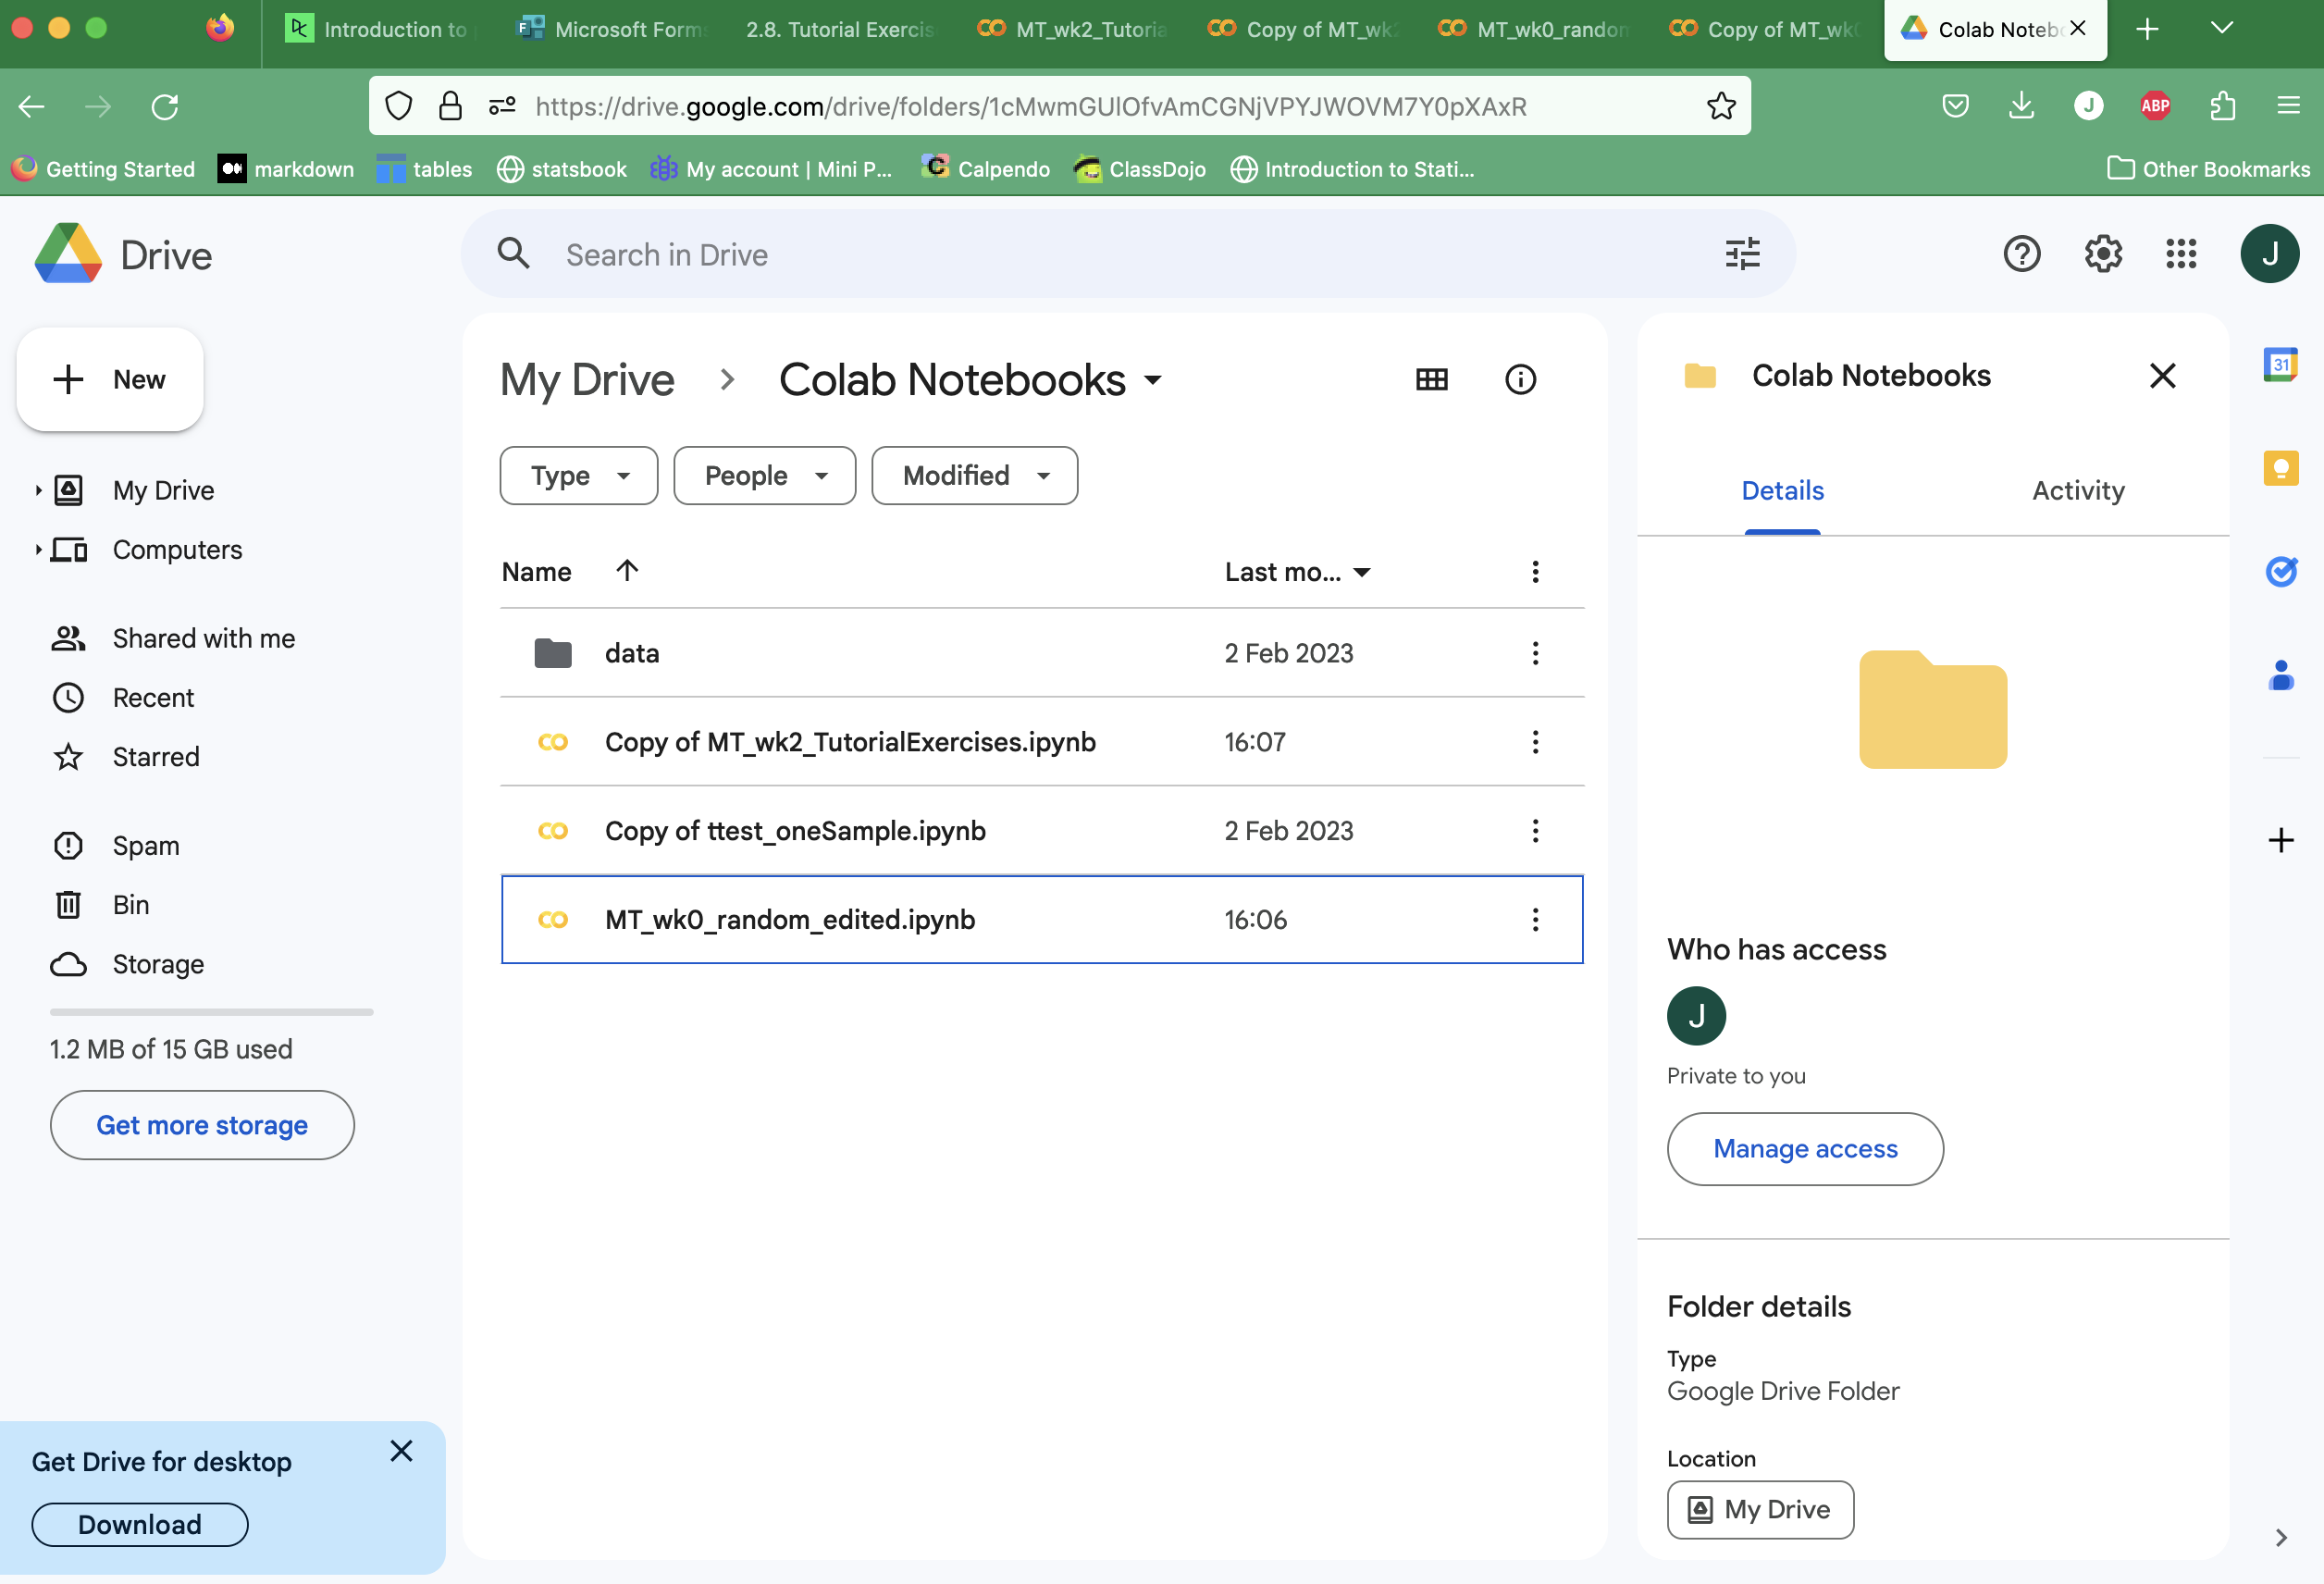Open Google Keep side panel icon
2324x1584 pixels.
pos(2280,468)
